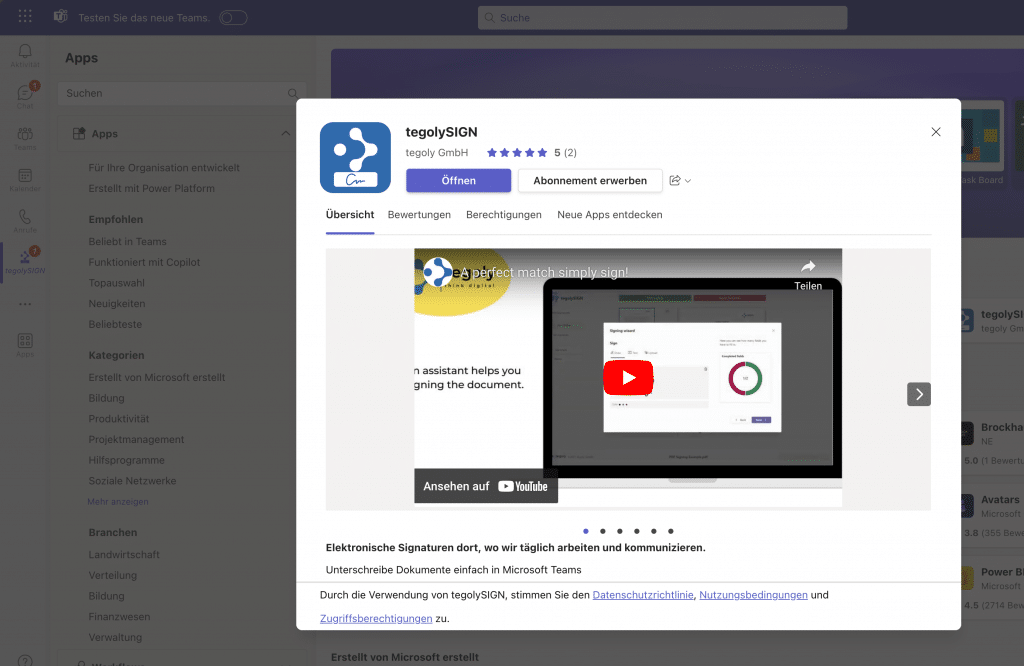
Task: Play the YouTube video preview
Action: (x=628, y=378)
